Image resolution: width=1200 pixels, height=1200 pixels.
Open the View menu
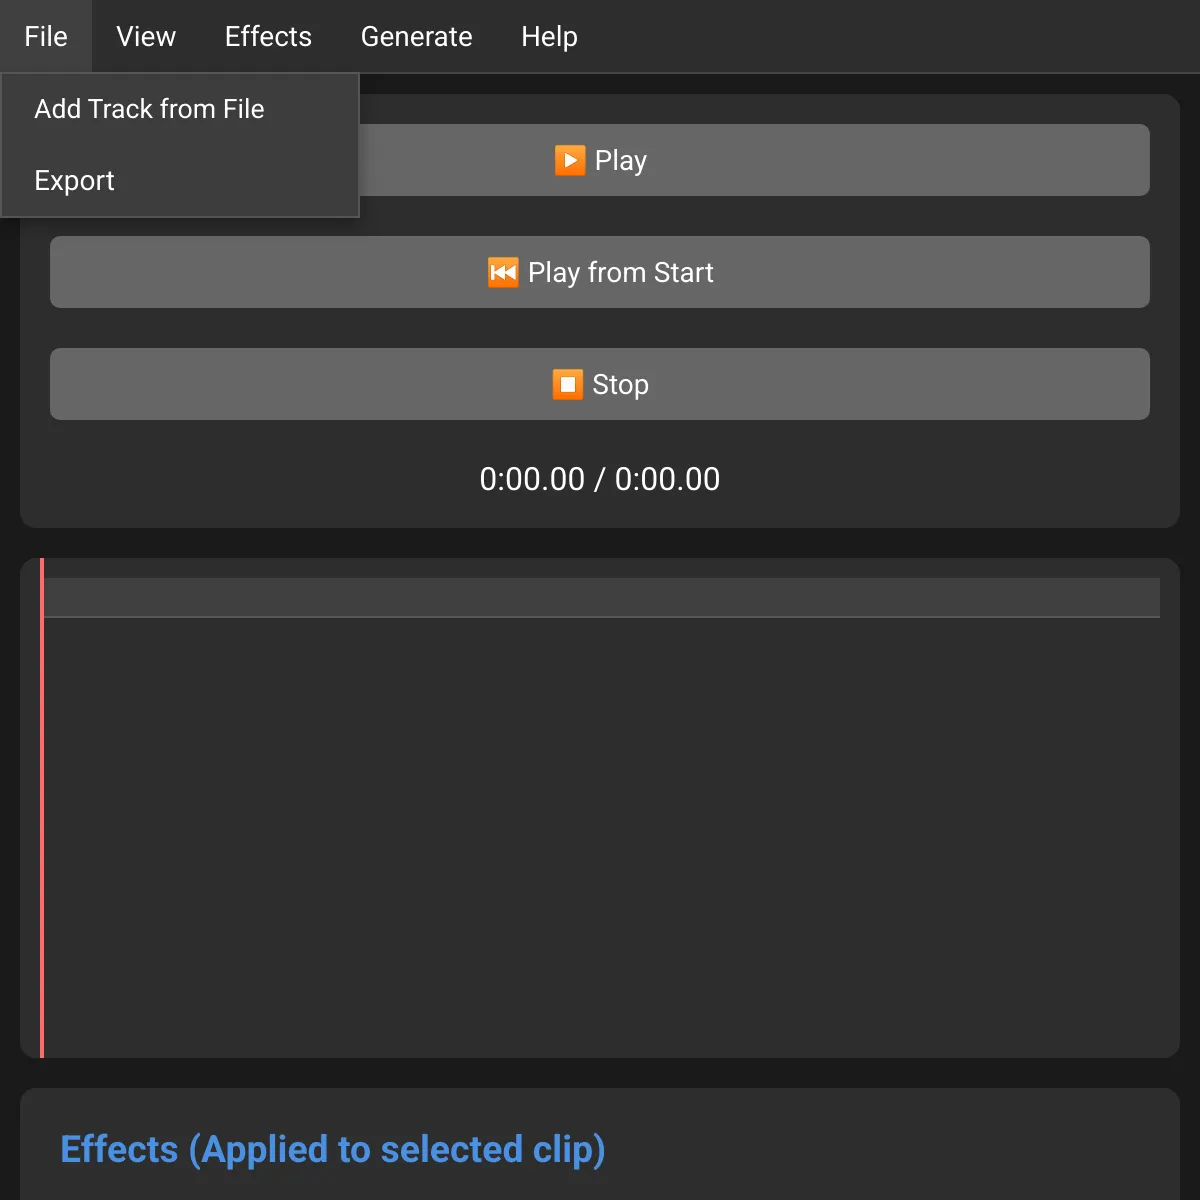[x=145, y=36]
